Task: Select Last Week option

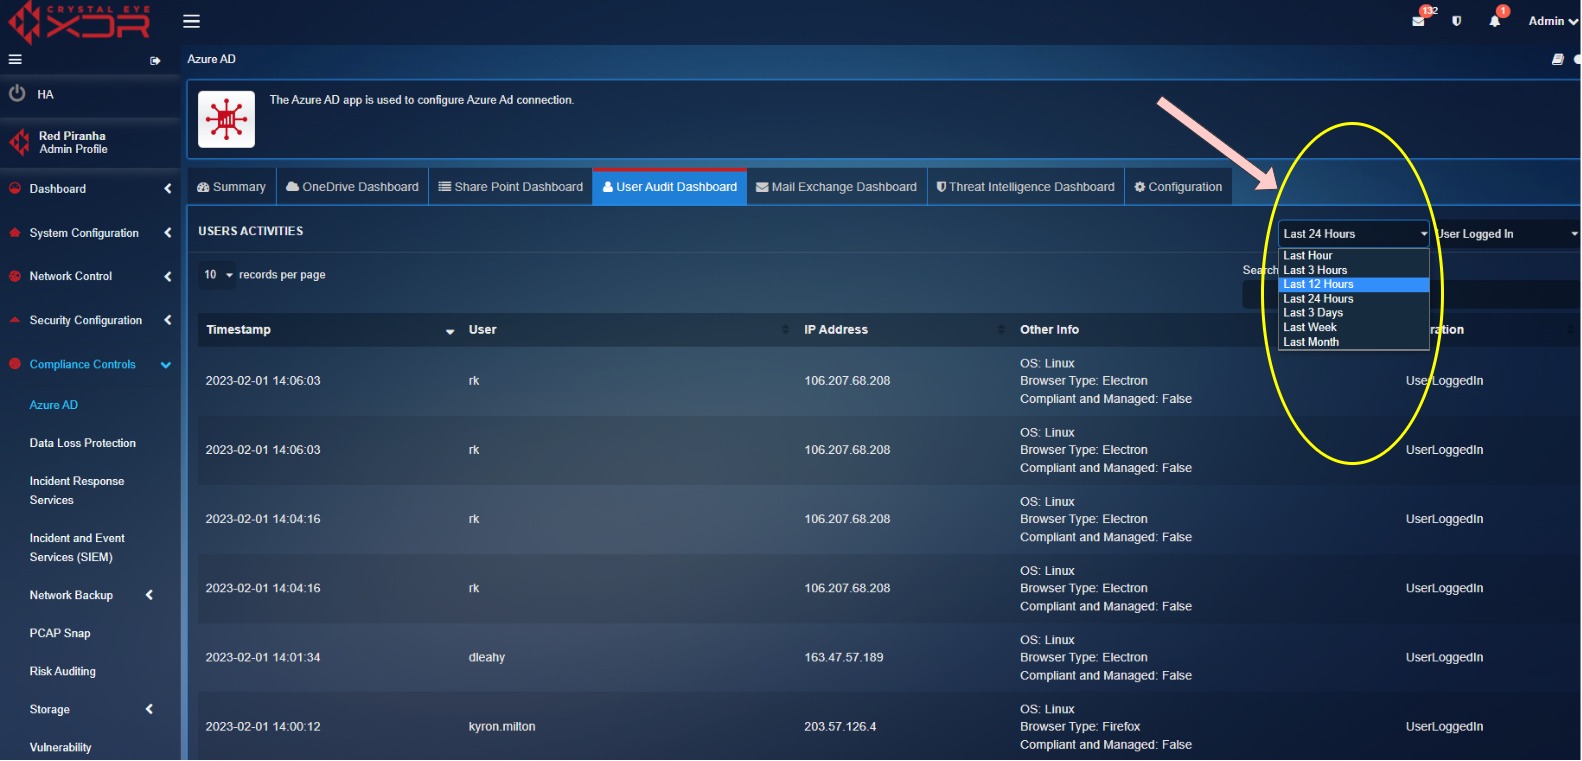Action: [1354, 328]
